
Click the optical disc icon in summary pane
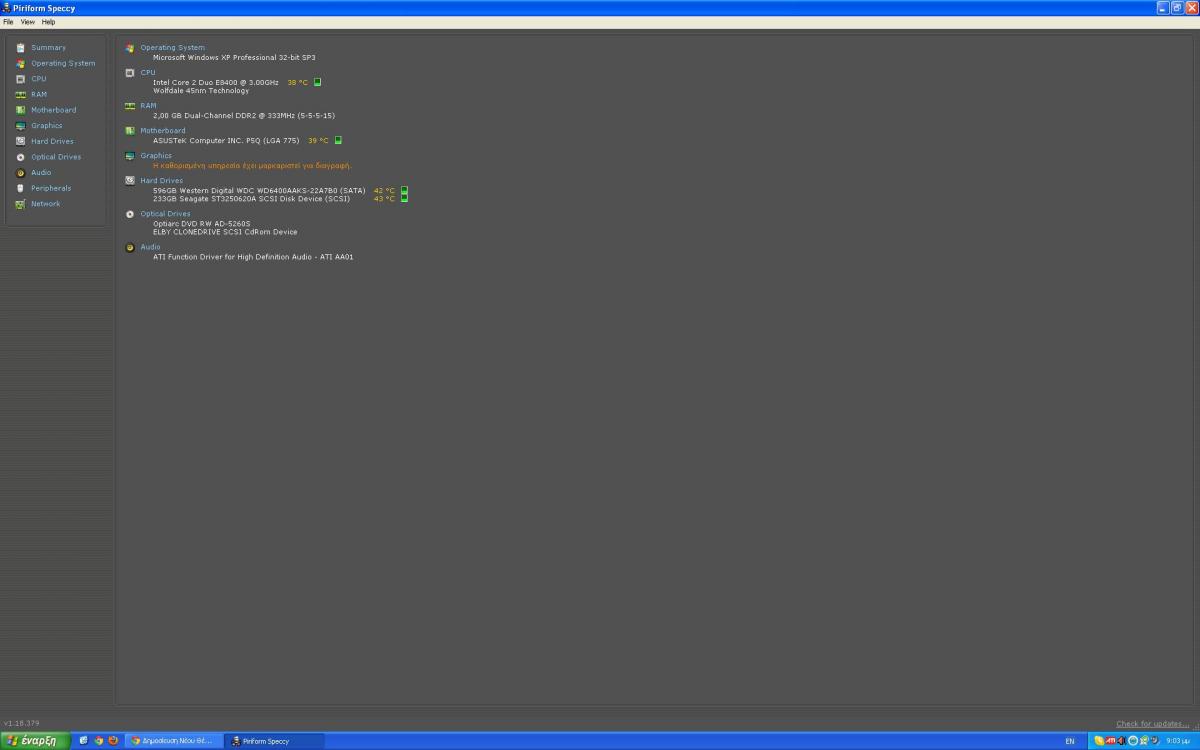[130, 213]
